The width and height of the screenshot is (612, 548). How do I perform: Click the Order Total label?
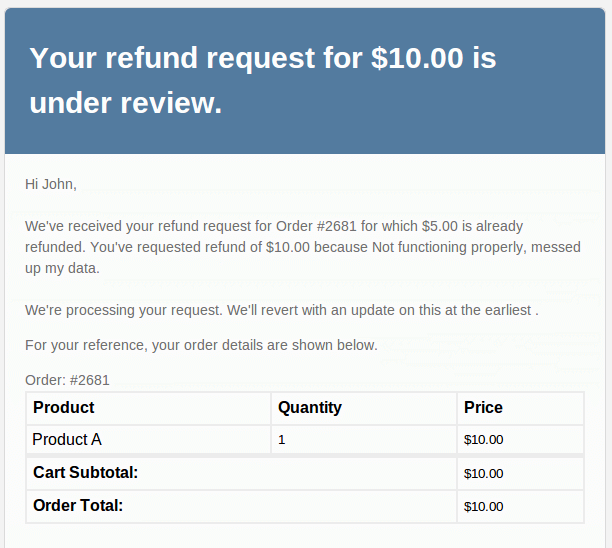point(78,505)
